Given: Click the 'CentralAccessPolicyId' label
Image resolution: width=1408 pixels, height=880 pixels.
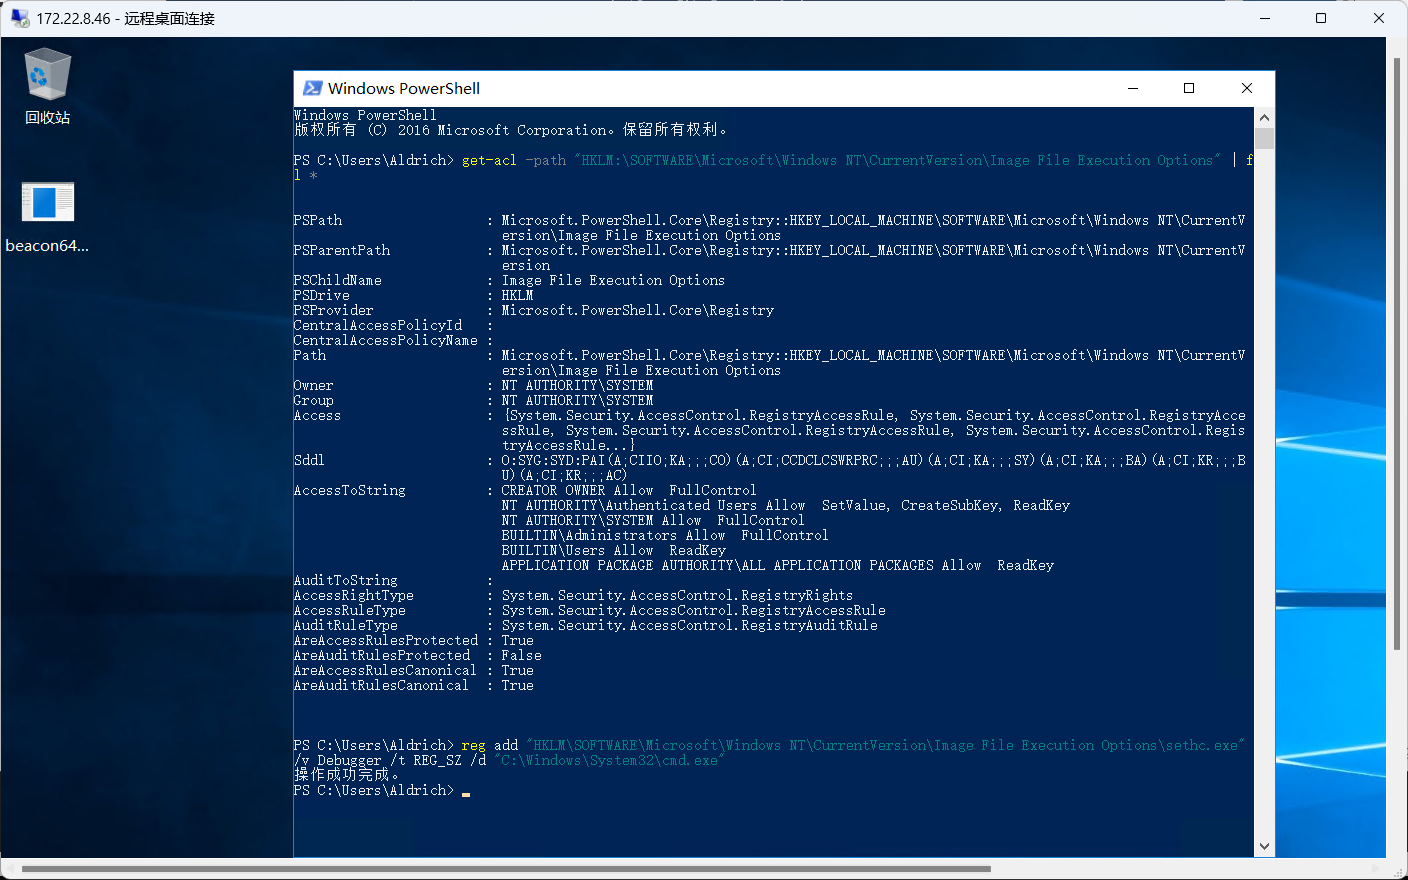Looking at the screenshot, I should click(x=378, y=325).
